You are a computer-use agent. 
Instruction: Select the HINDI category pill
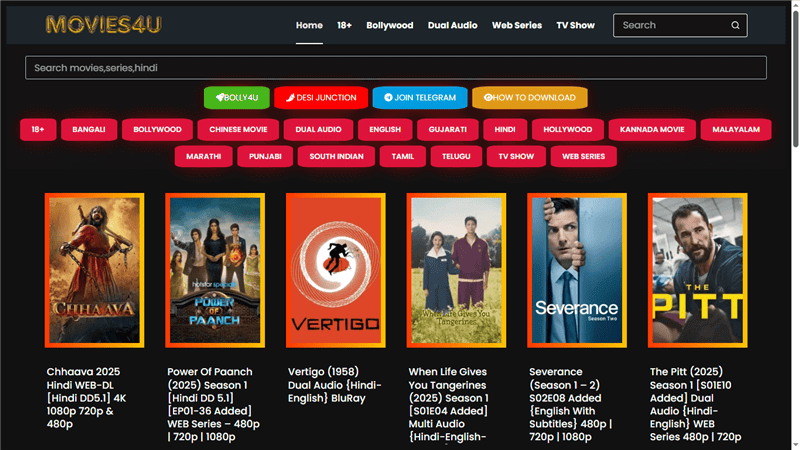click(x=505, y=130)
